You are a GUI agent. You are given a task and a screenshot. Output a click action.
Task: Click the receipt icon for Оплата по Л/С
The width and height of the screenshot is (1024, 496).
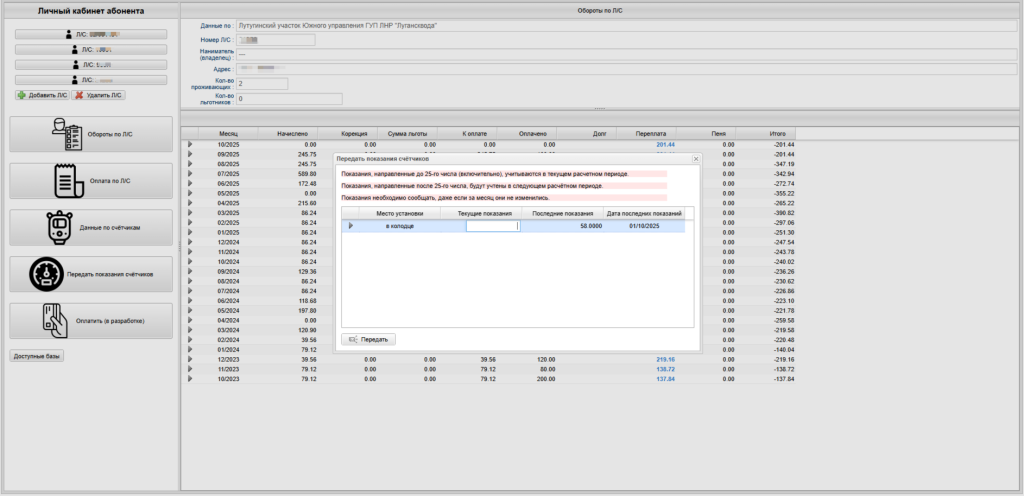click(66, 181)
